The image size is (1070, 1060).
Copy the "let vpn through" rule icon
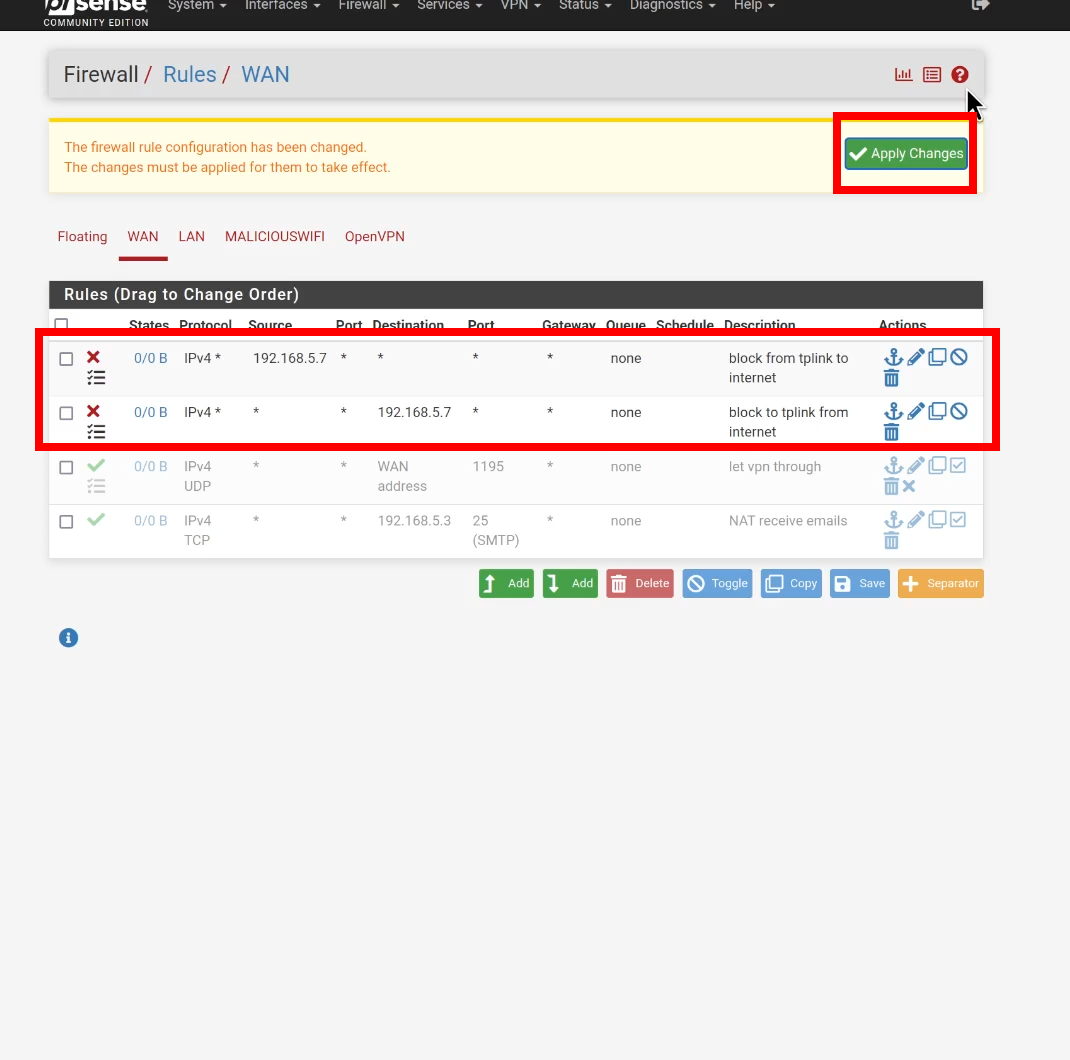tap(937, 465)
